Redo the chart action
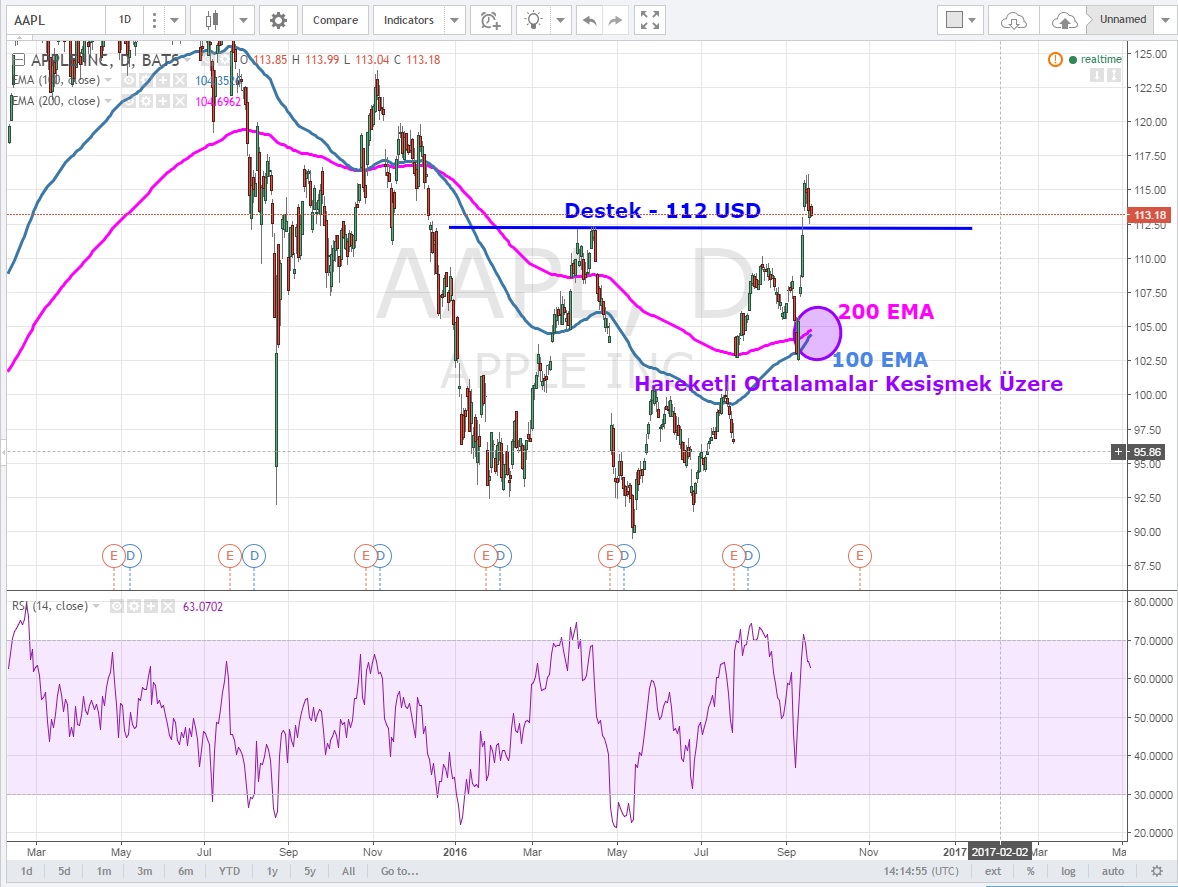Image resolution: width=1178 pixels, height=887 pixels. pos(616,20)
